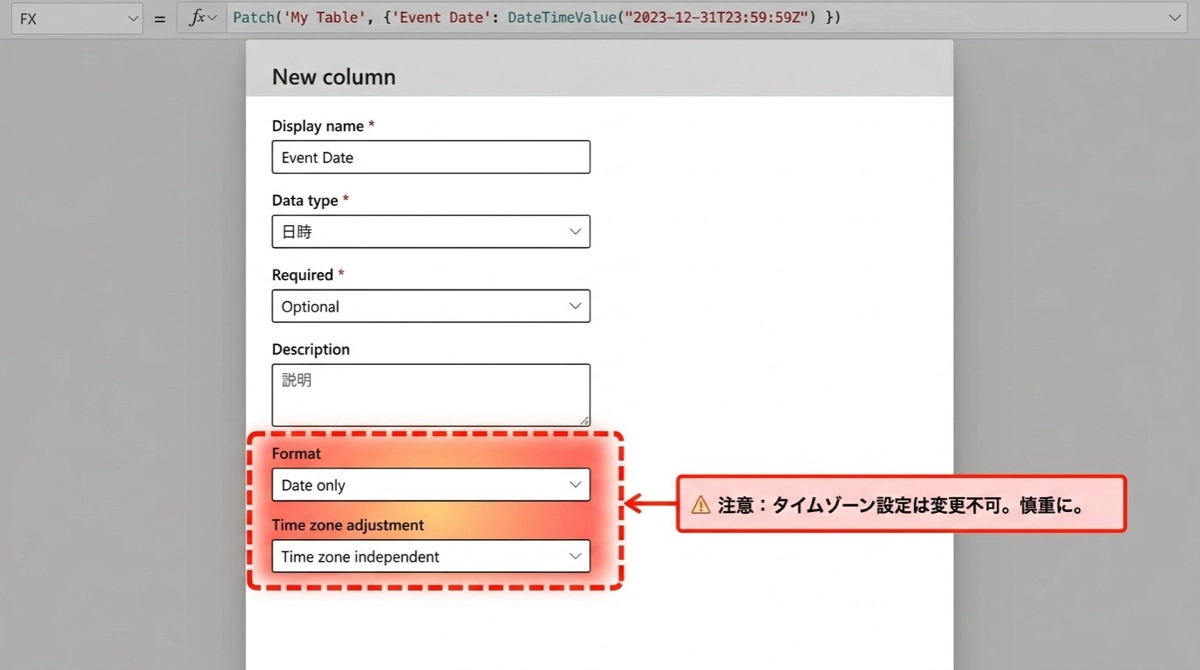Click into the Description text area
This screenshot has height=670, width=1200.
[430, 395]
